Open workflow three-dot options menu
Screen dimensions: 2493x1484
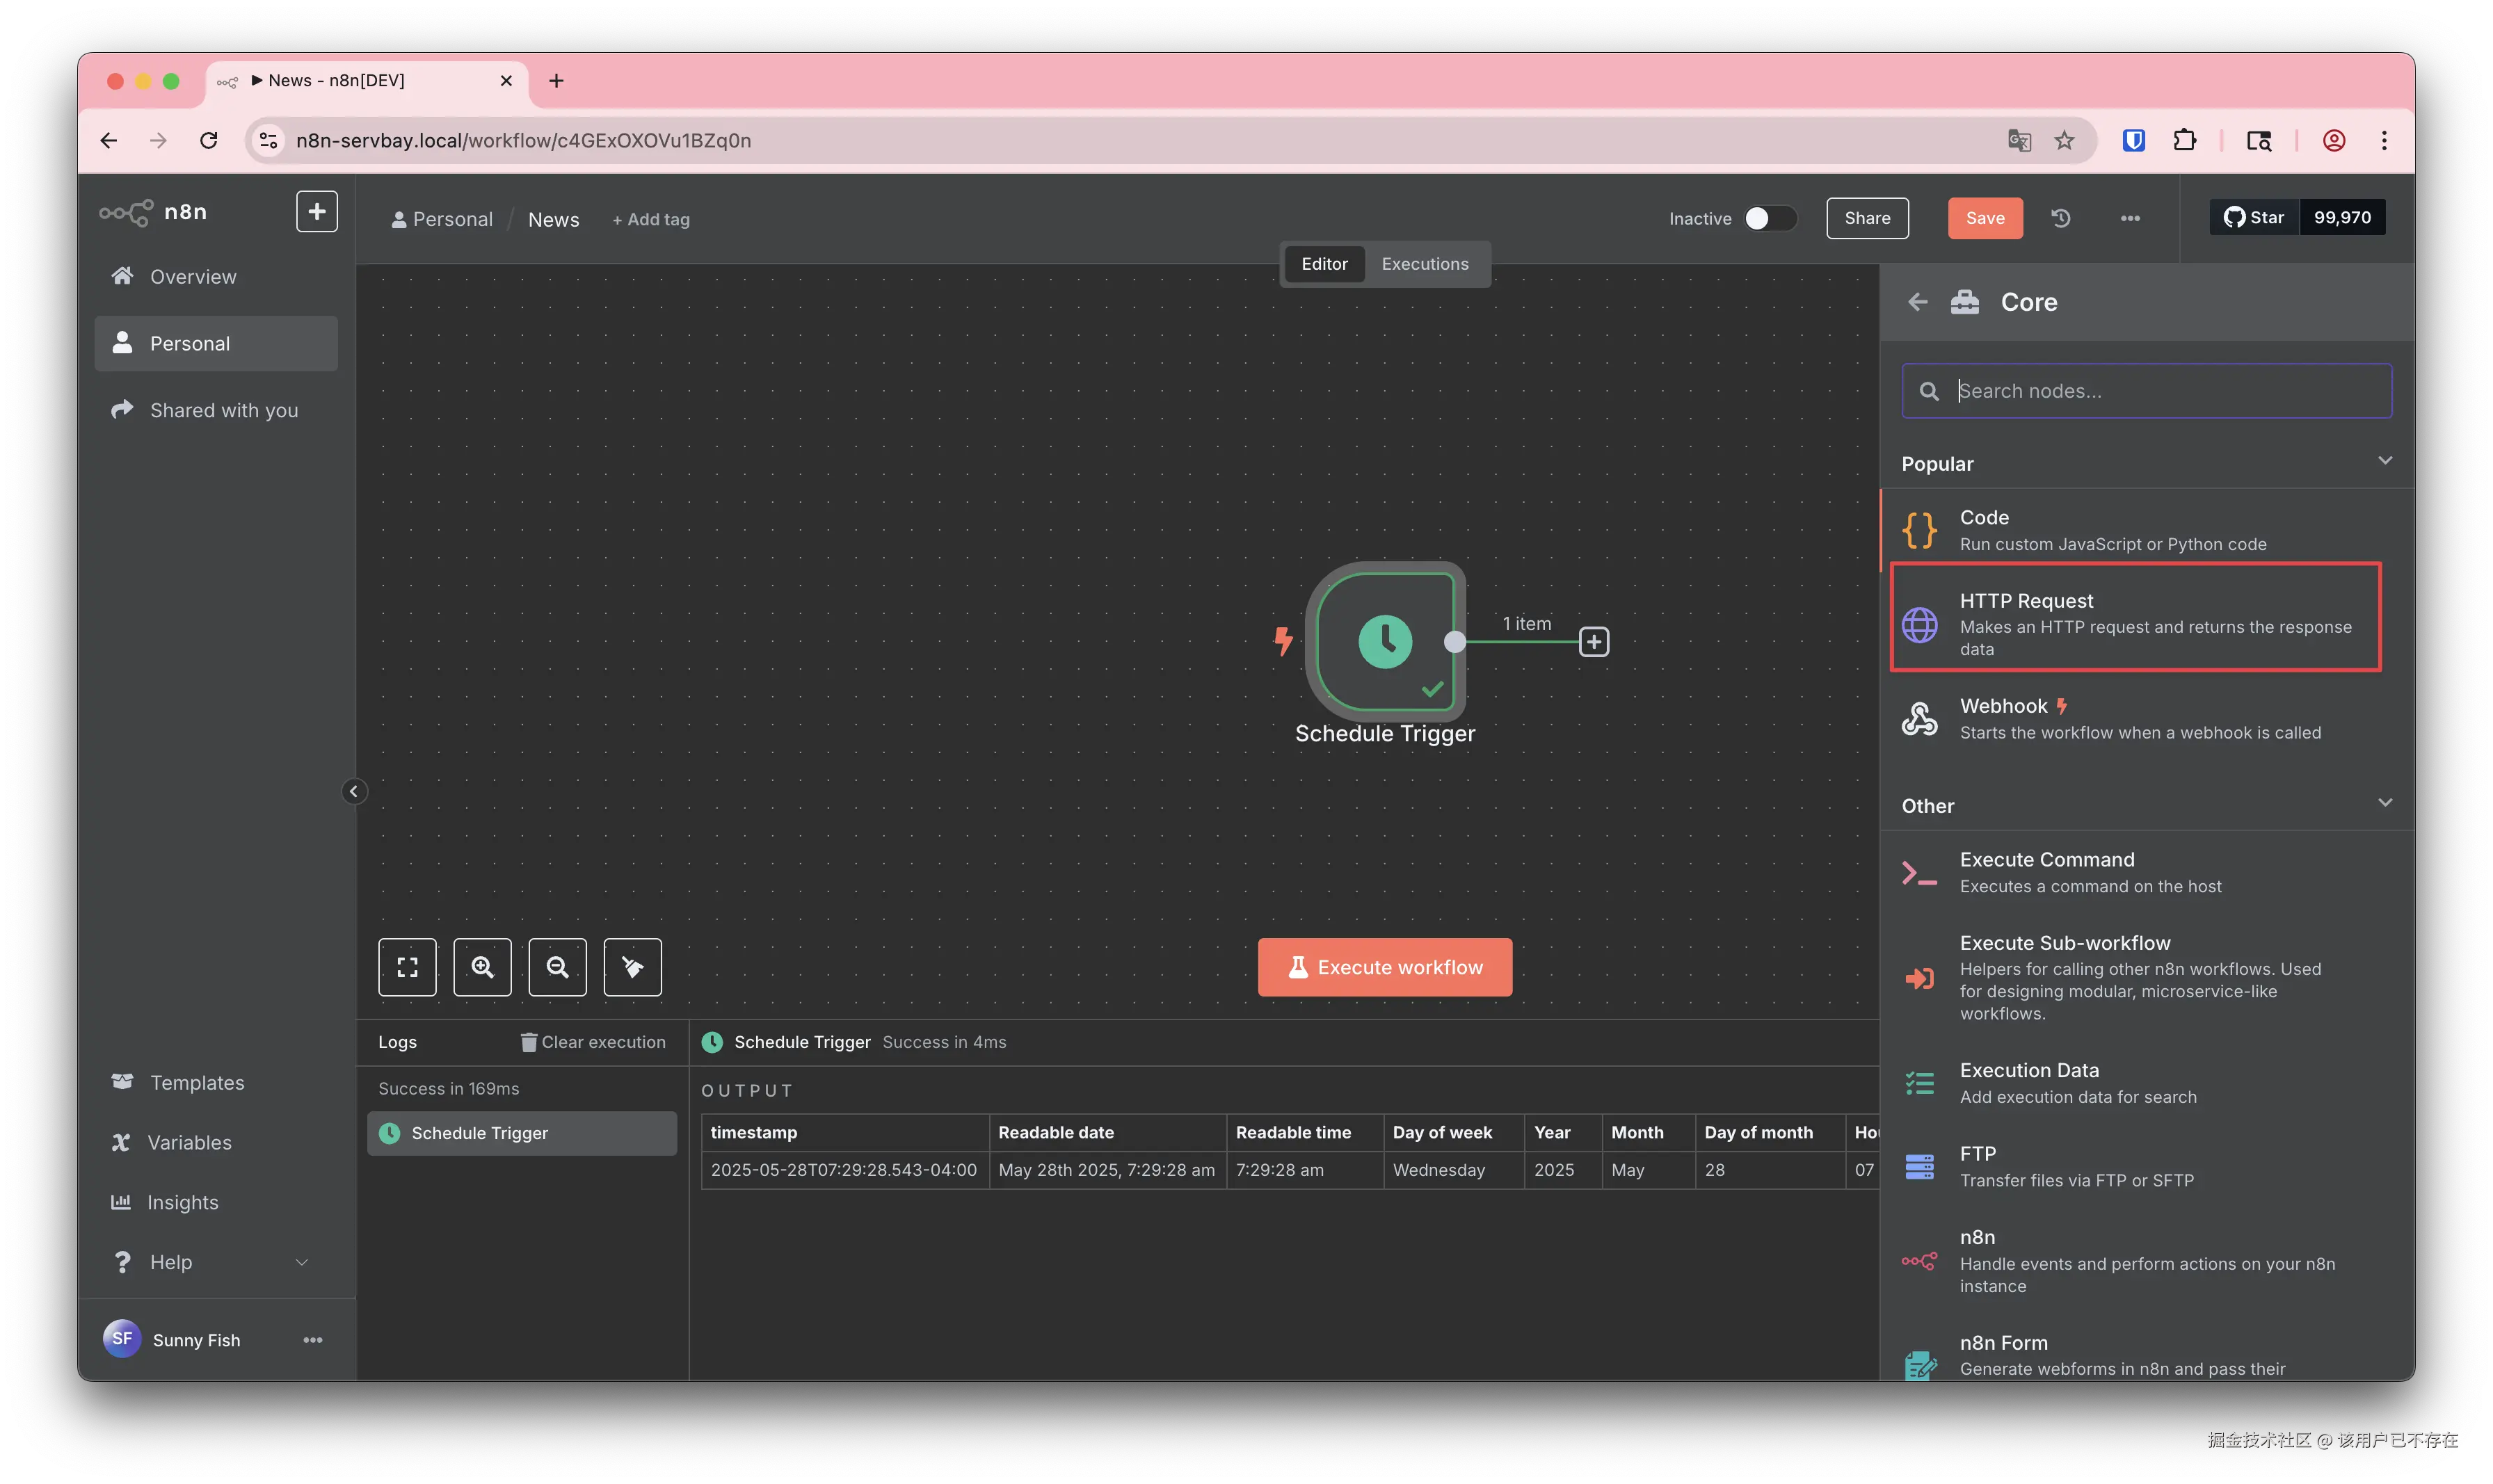click(2130, 218)
